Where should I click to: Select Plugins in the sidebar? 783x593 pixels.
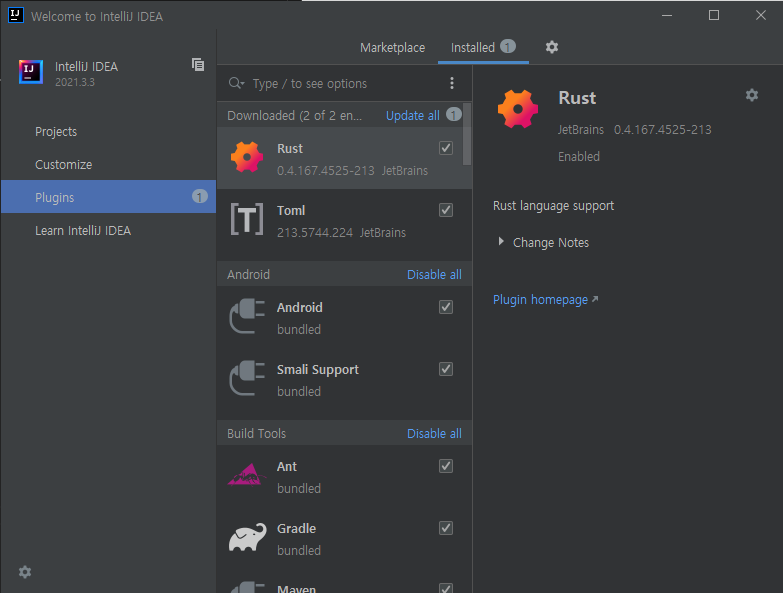click(x=108, y=197)
